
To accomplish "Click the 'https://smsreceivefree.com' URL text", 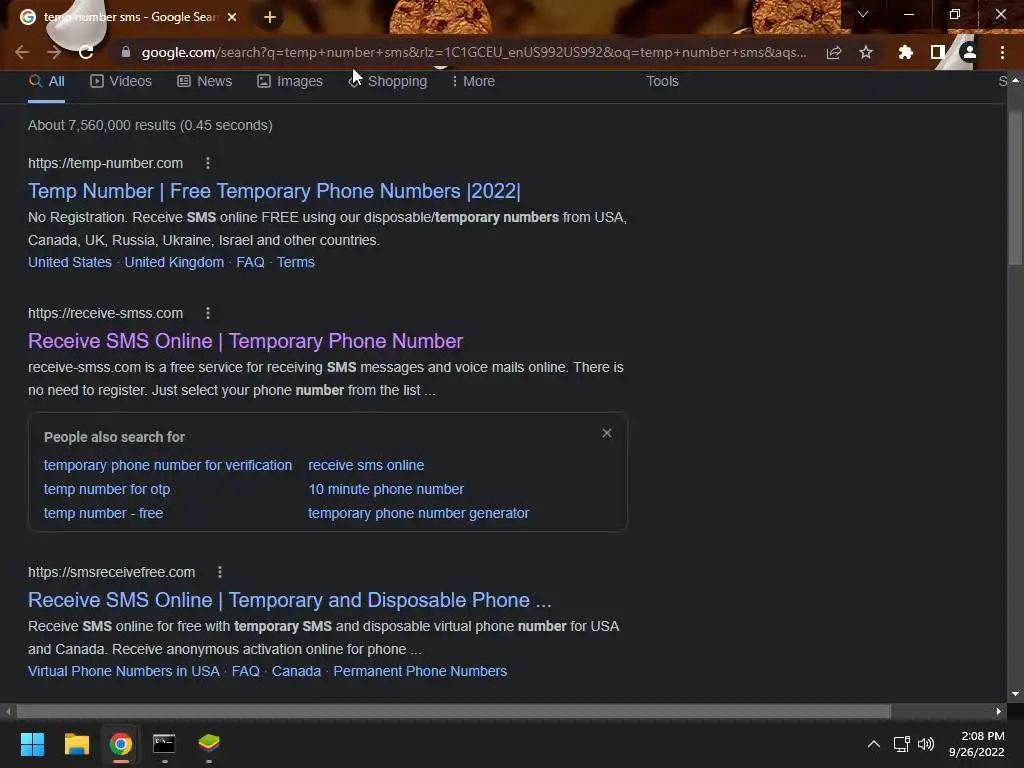I will [x=112, y=572].
